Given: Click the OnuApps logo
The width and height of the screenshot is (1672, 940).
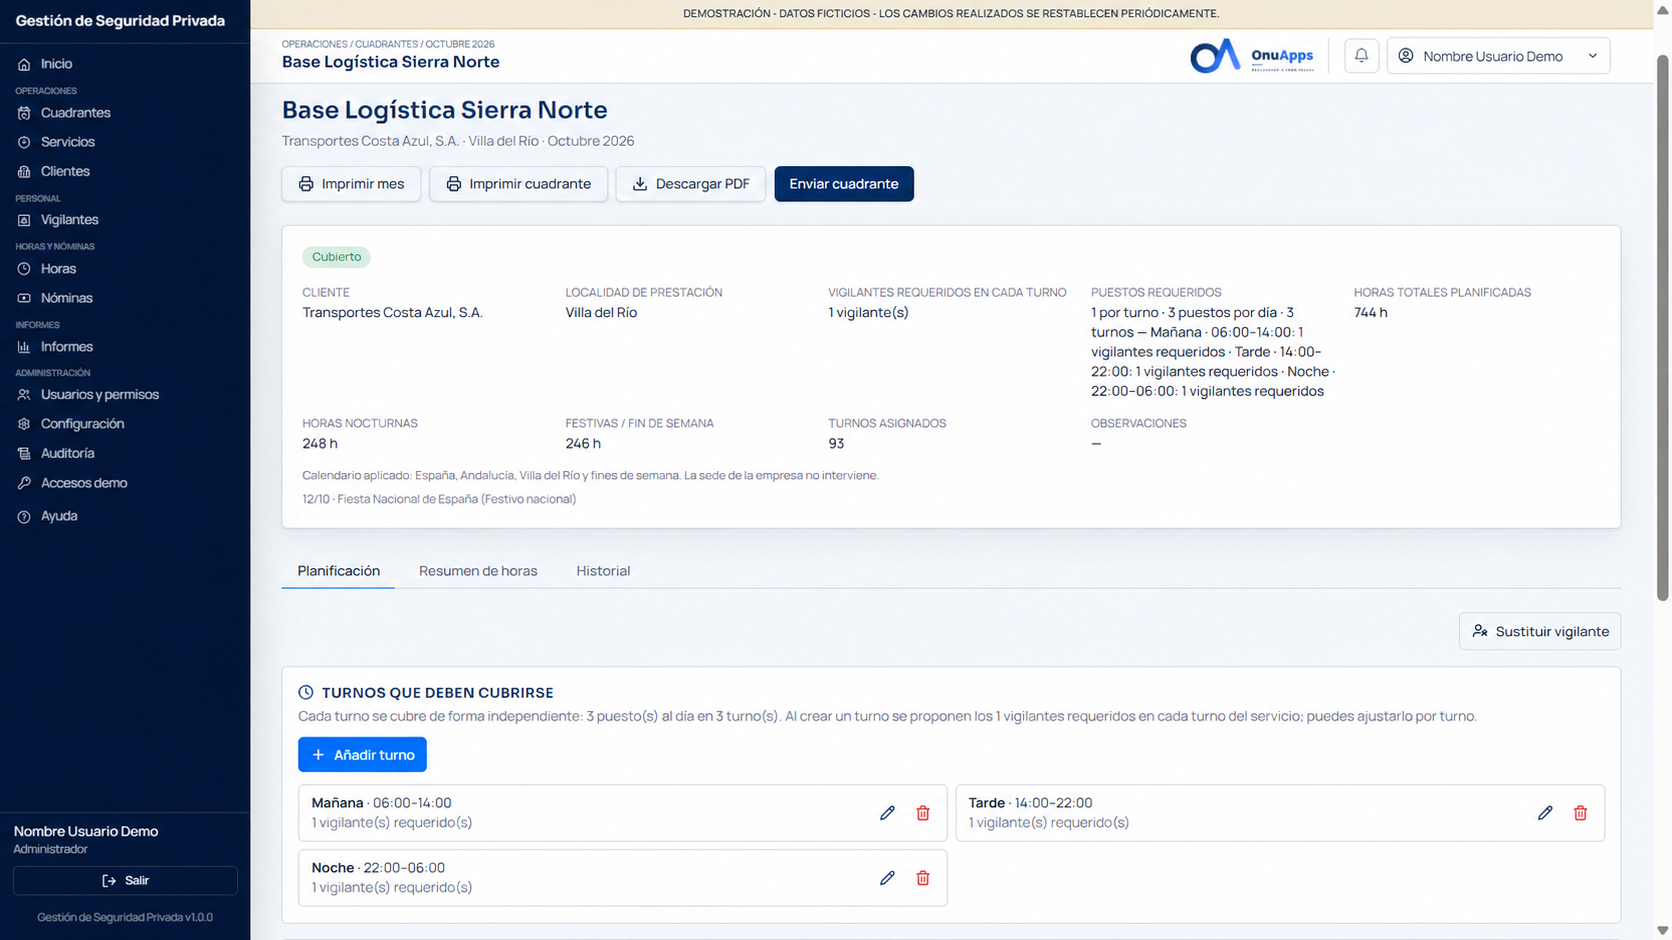Looking at the screenshot, I should click(x=1251, y=56).
